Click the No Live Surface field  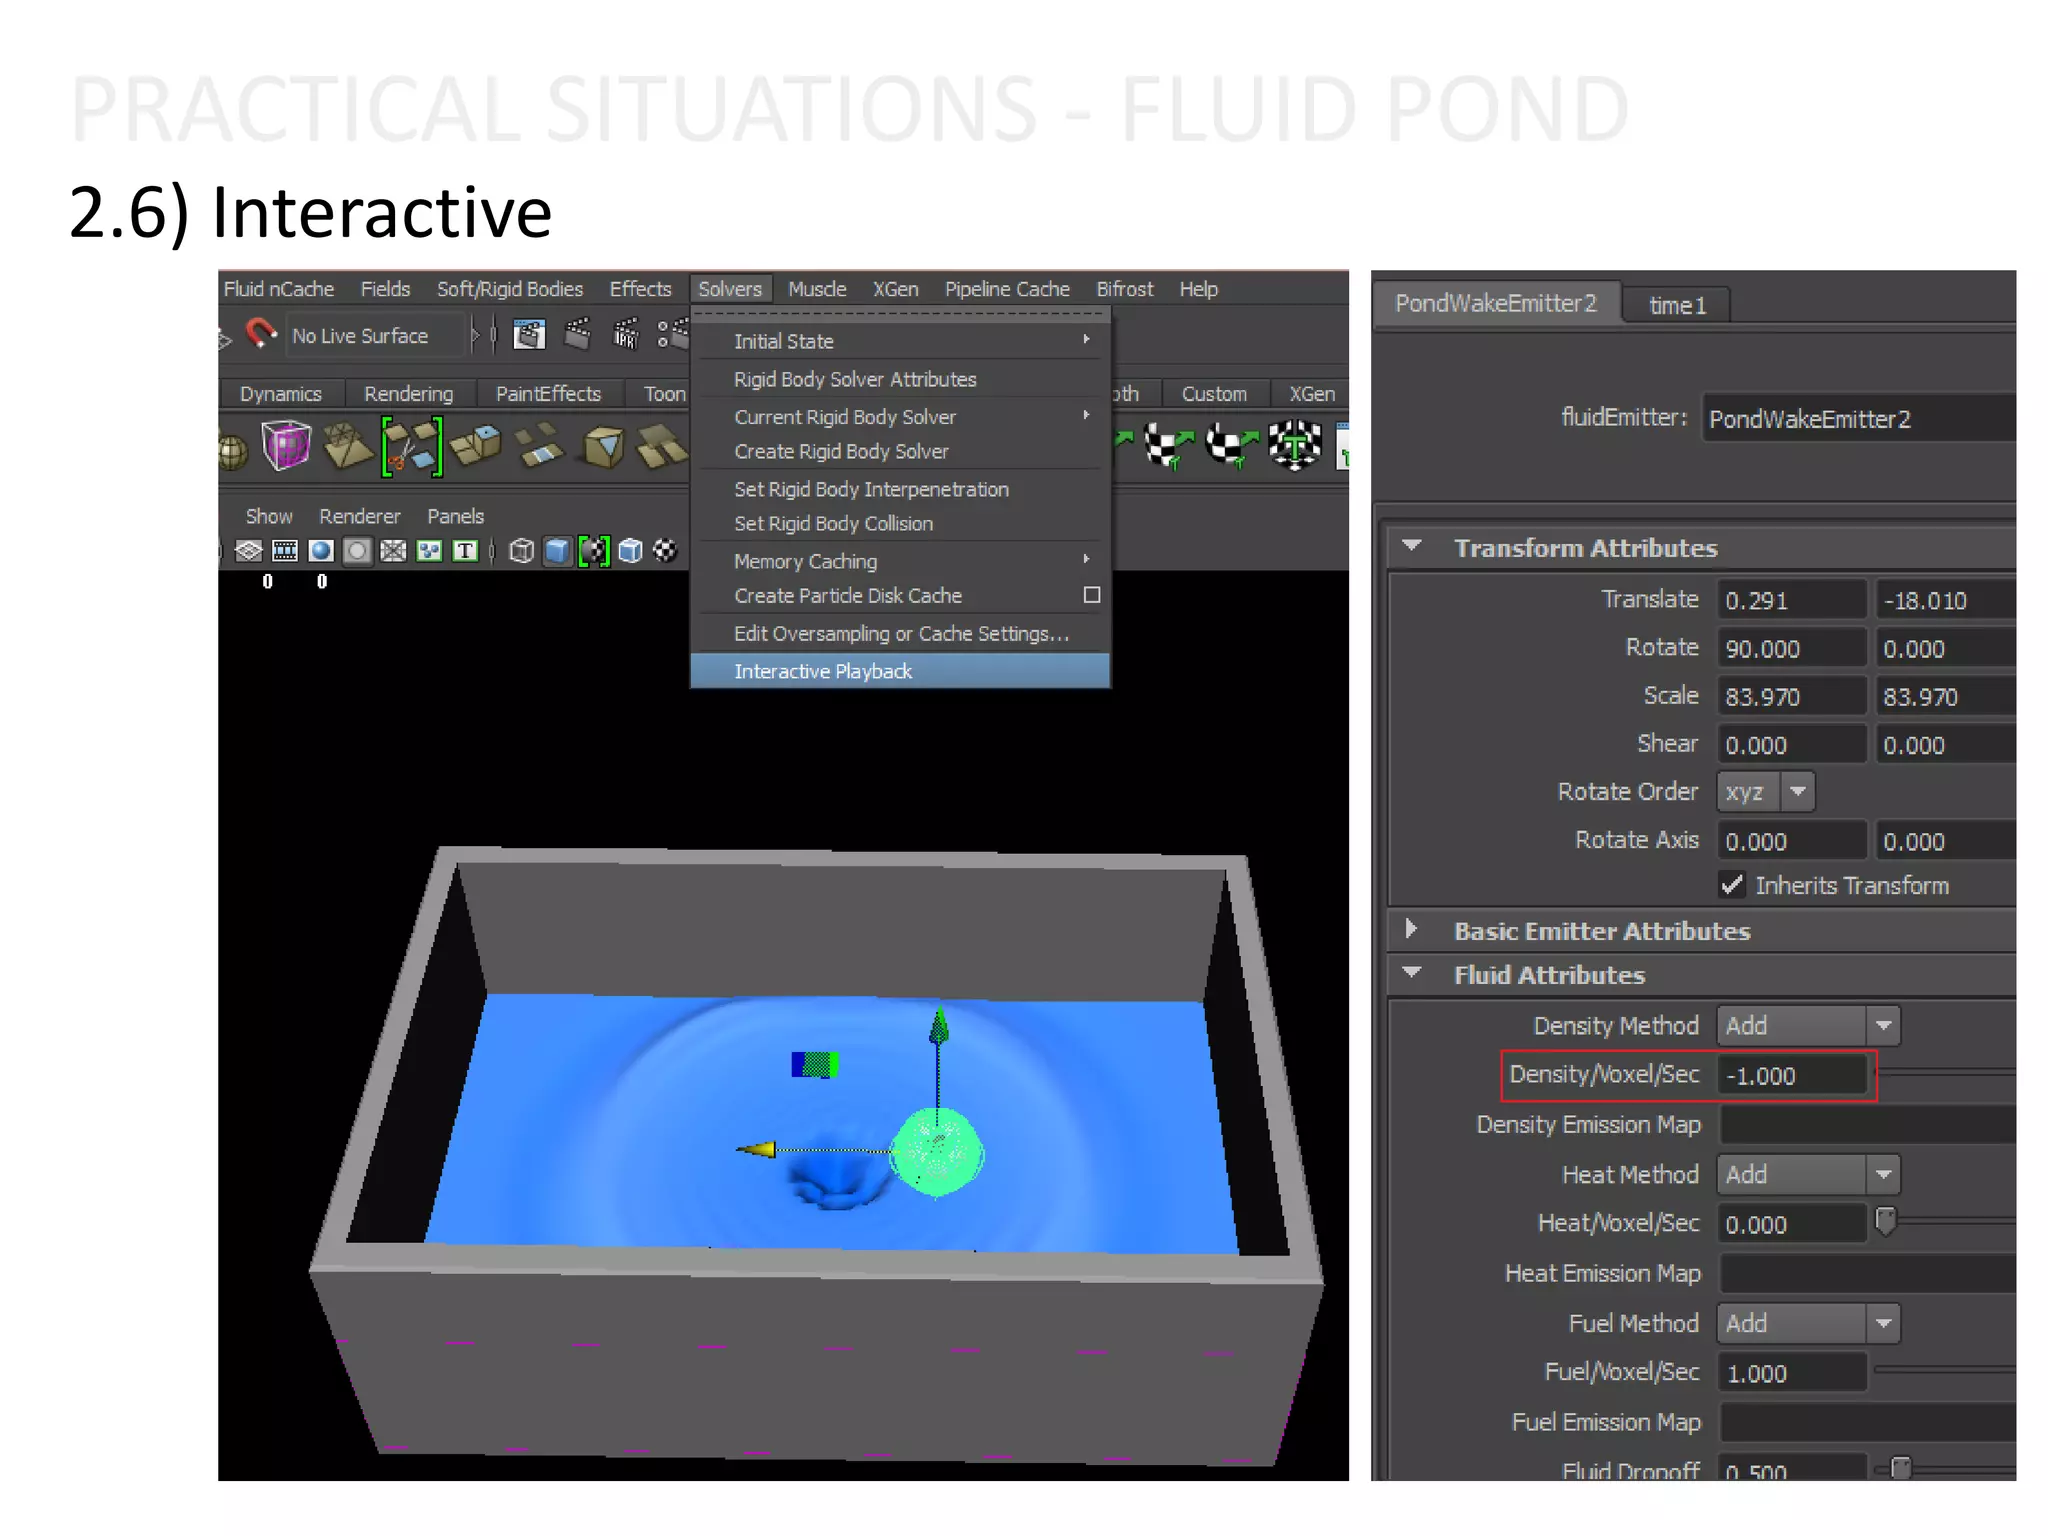[377, 336]
